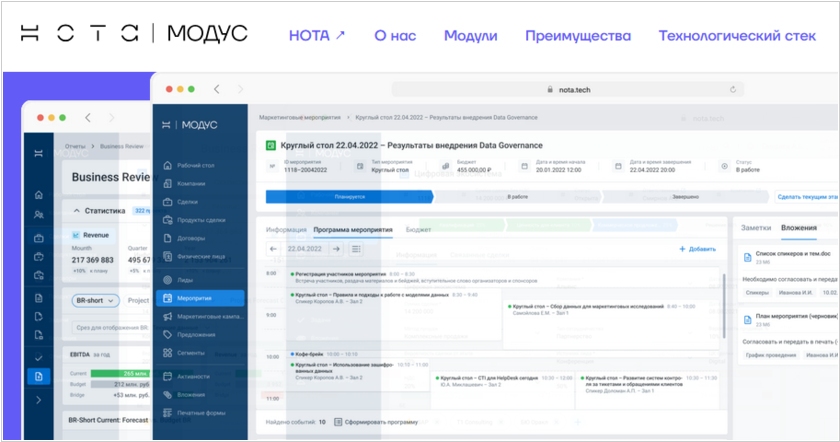This screenshot has width=840, height=442.
Task: Click browser forward arrow in front window
Action: [x=240, y=89]
